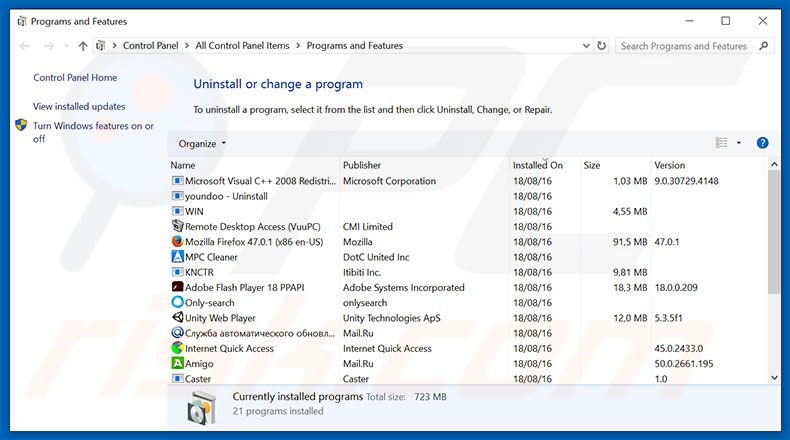The image size is (790, 440).
Task: Click the Only-search program icon
Action: pos(177,302)
